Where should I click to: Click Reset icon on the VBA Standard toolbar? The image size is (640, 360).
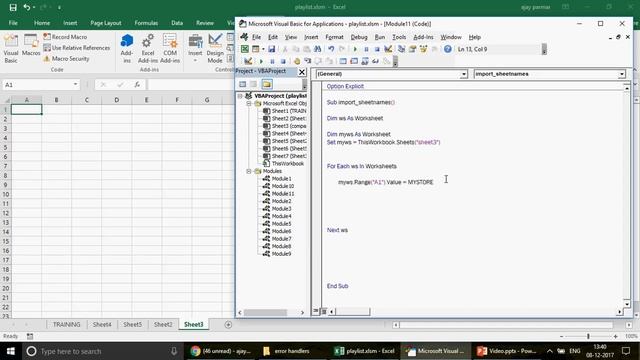click(x=377, y=49)
